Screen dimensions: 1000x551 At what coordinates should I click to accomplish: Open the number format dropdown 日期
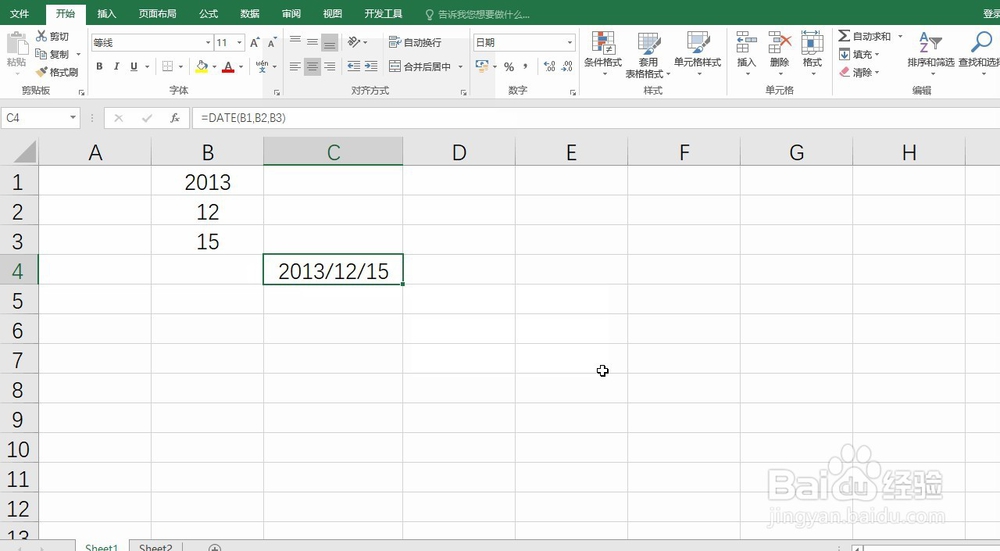click(x=570, y=43)
